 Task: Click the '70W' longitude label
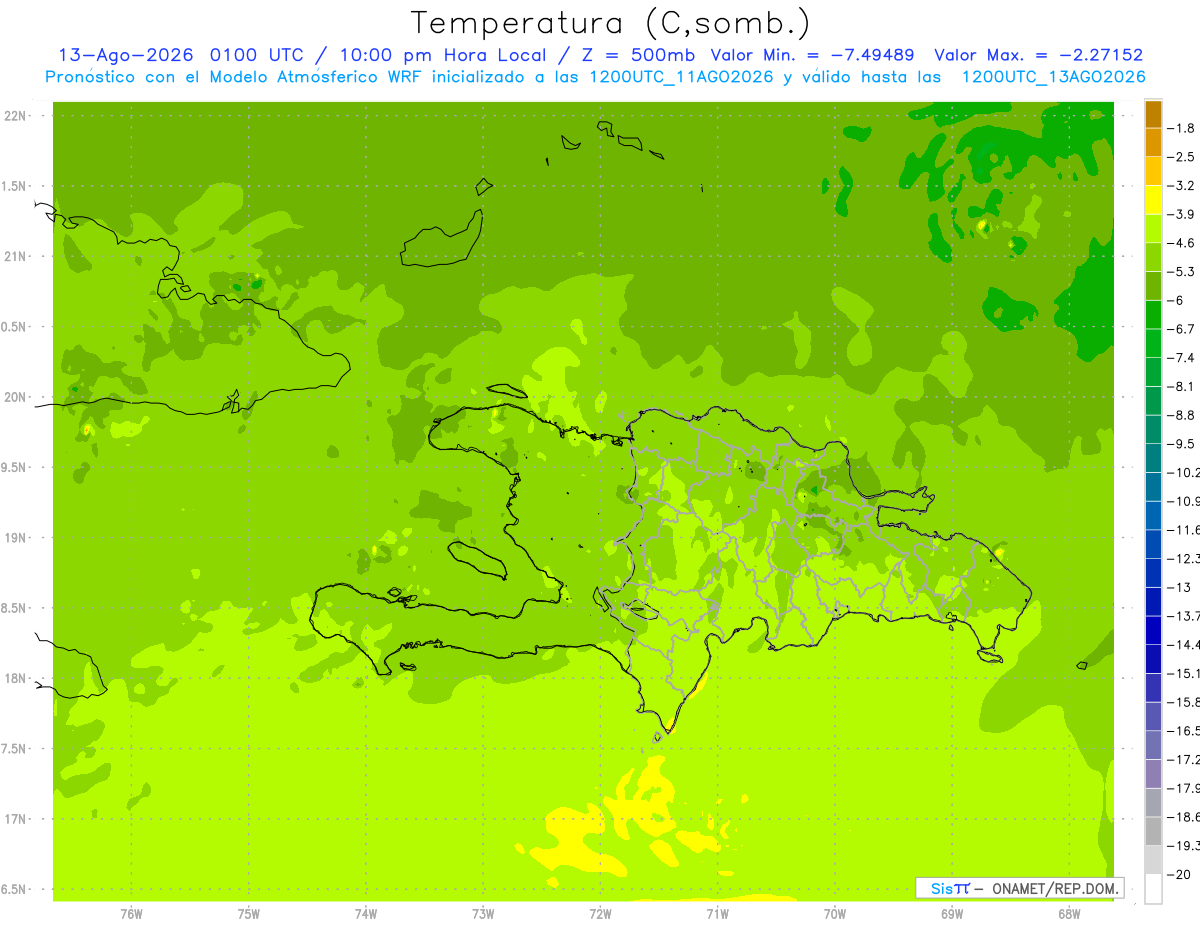pos(835,914)
